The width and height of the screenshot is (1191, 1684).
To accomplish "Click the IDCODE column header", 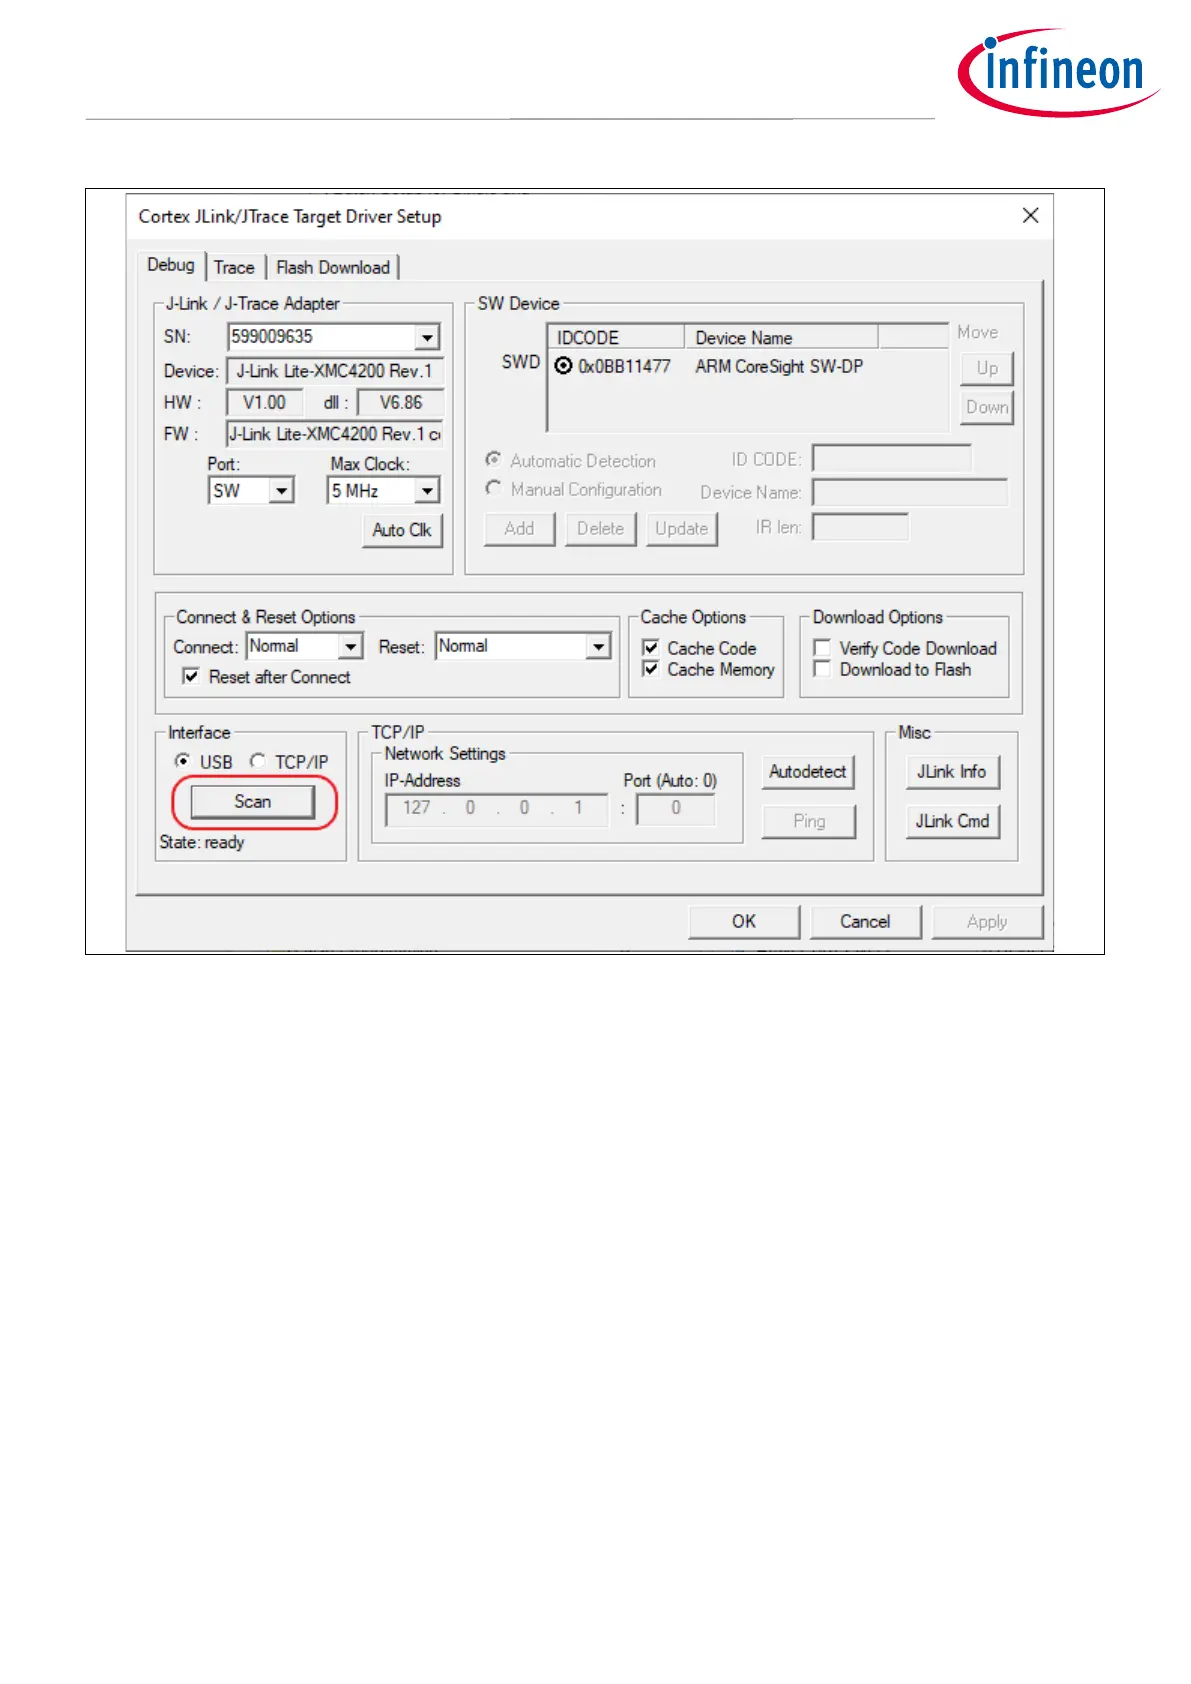I will pos(616,337).
